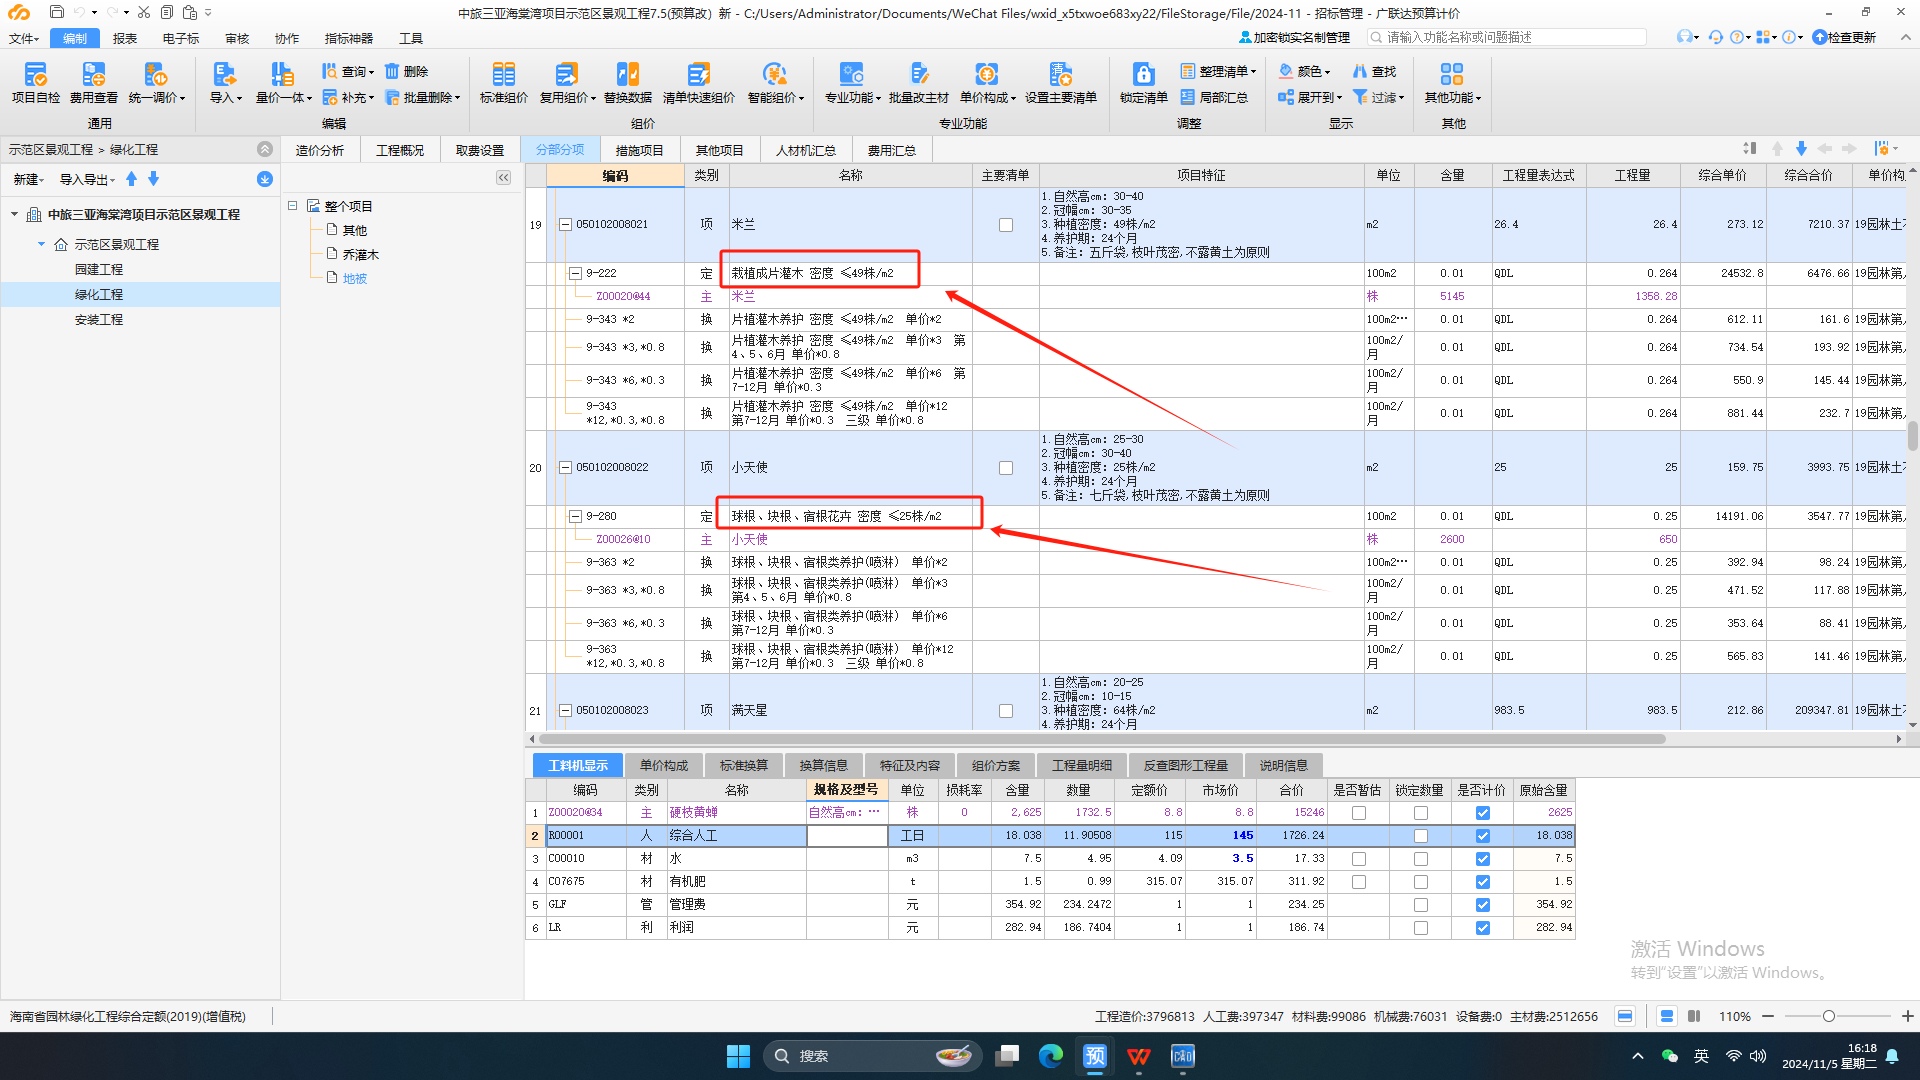Collapse 整个项目 tree node
Viewport: 1920px width, 1080px height.
point(293,206)
